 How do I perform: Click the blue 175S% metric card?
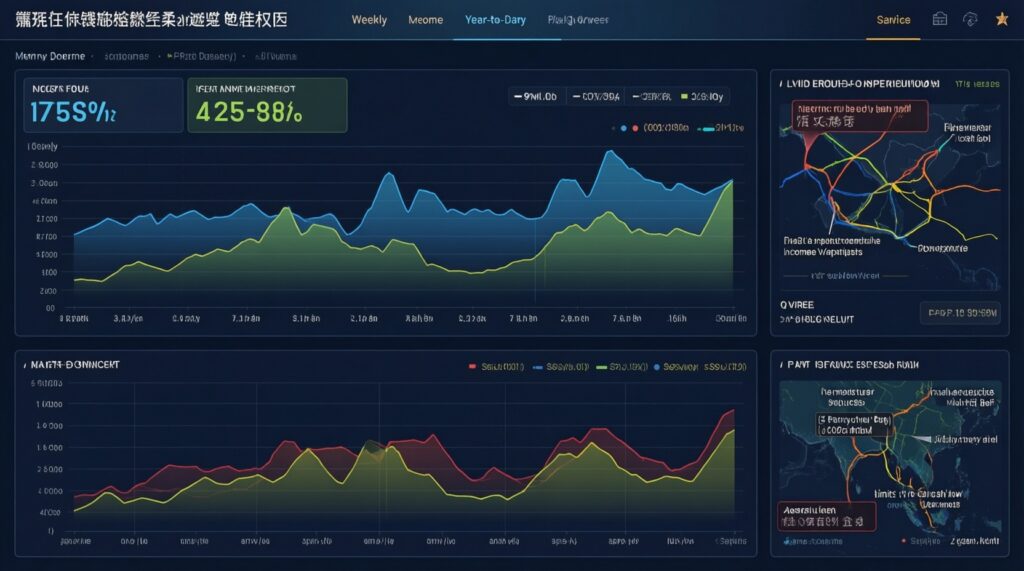pyautogui.click(x=100, y=104)
